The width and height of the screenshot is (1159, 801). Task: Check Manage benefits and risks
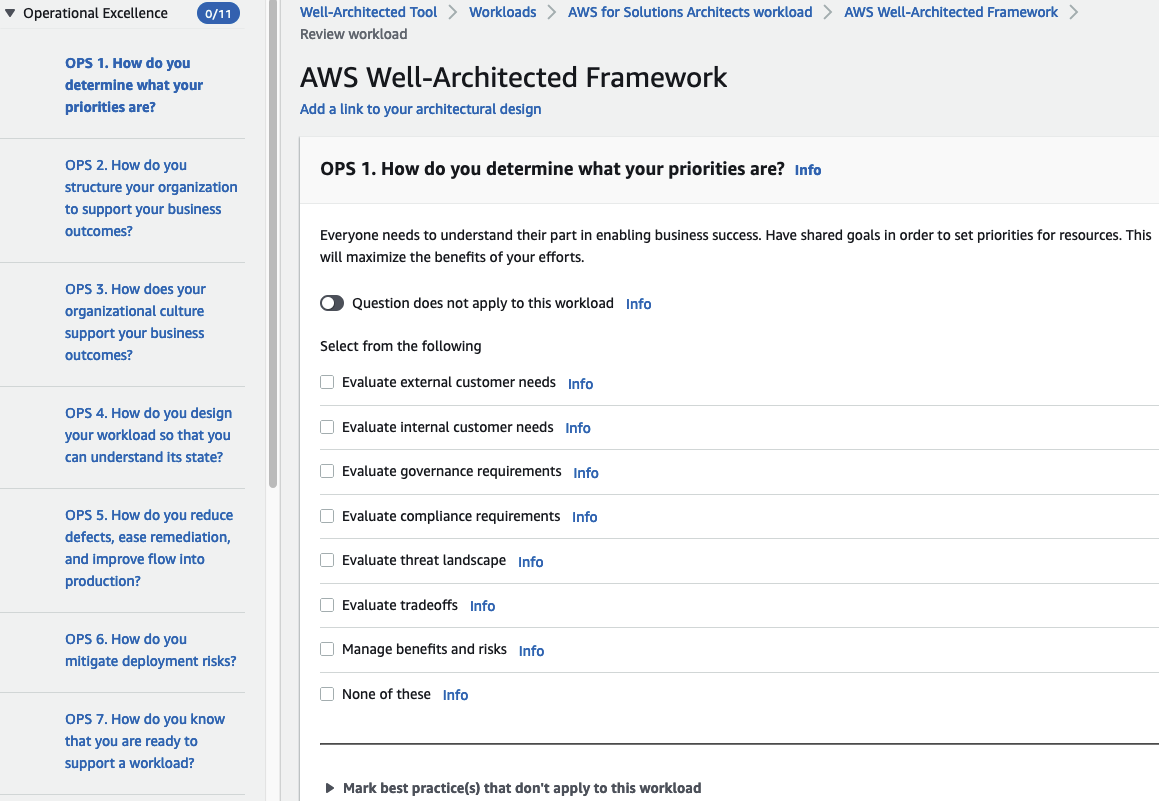(327, 650)
